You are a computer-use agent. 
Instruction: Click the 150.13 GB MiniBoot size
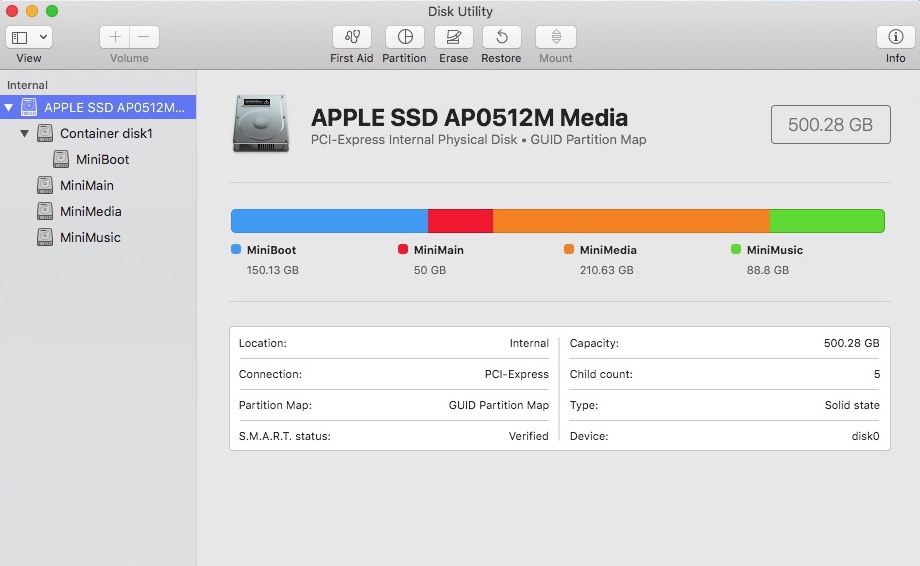click(273, 270)
